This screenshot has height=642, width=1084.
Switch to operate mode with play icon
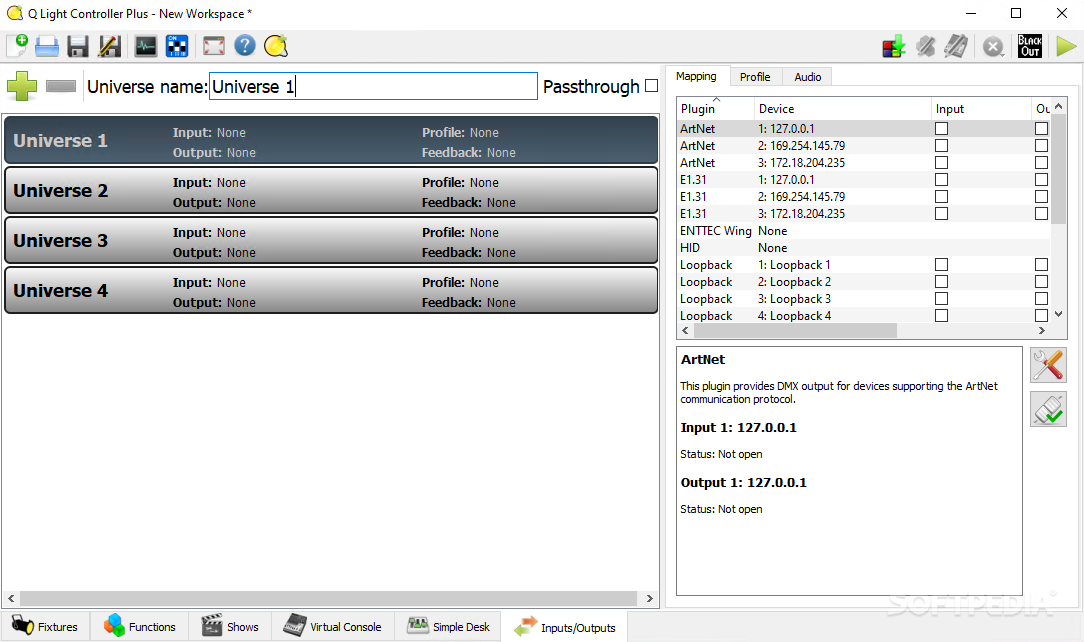(x=1066, y=46)
